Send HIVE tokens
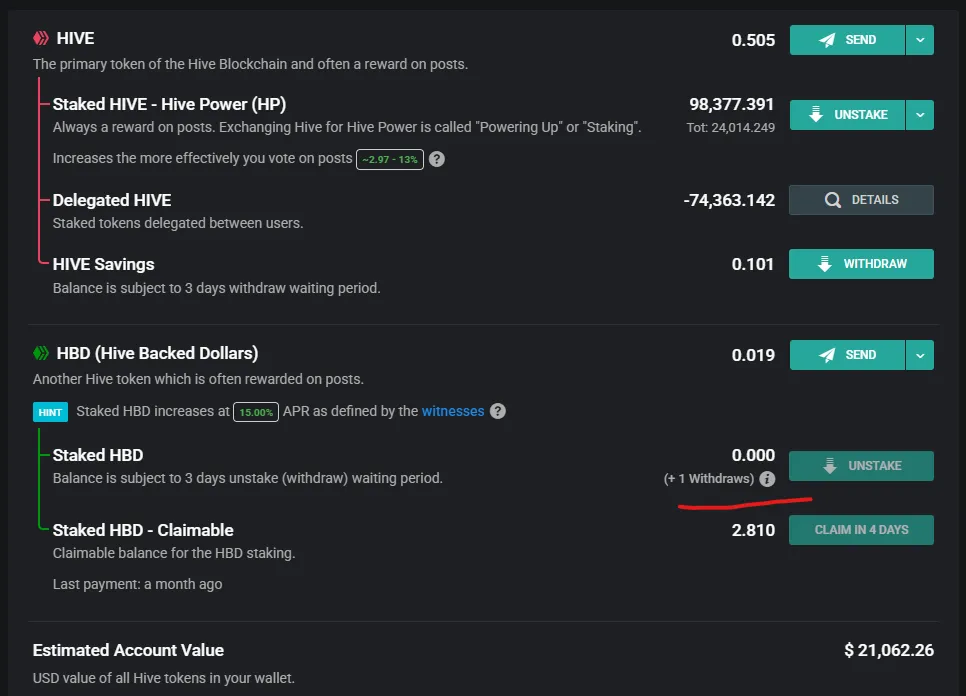The width and height of the screenshot is (966, 696). pos(847,40)
